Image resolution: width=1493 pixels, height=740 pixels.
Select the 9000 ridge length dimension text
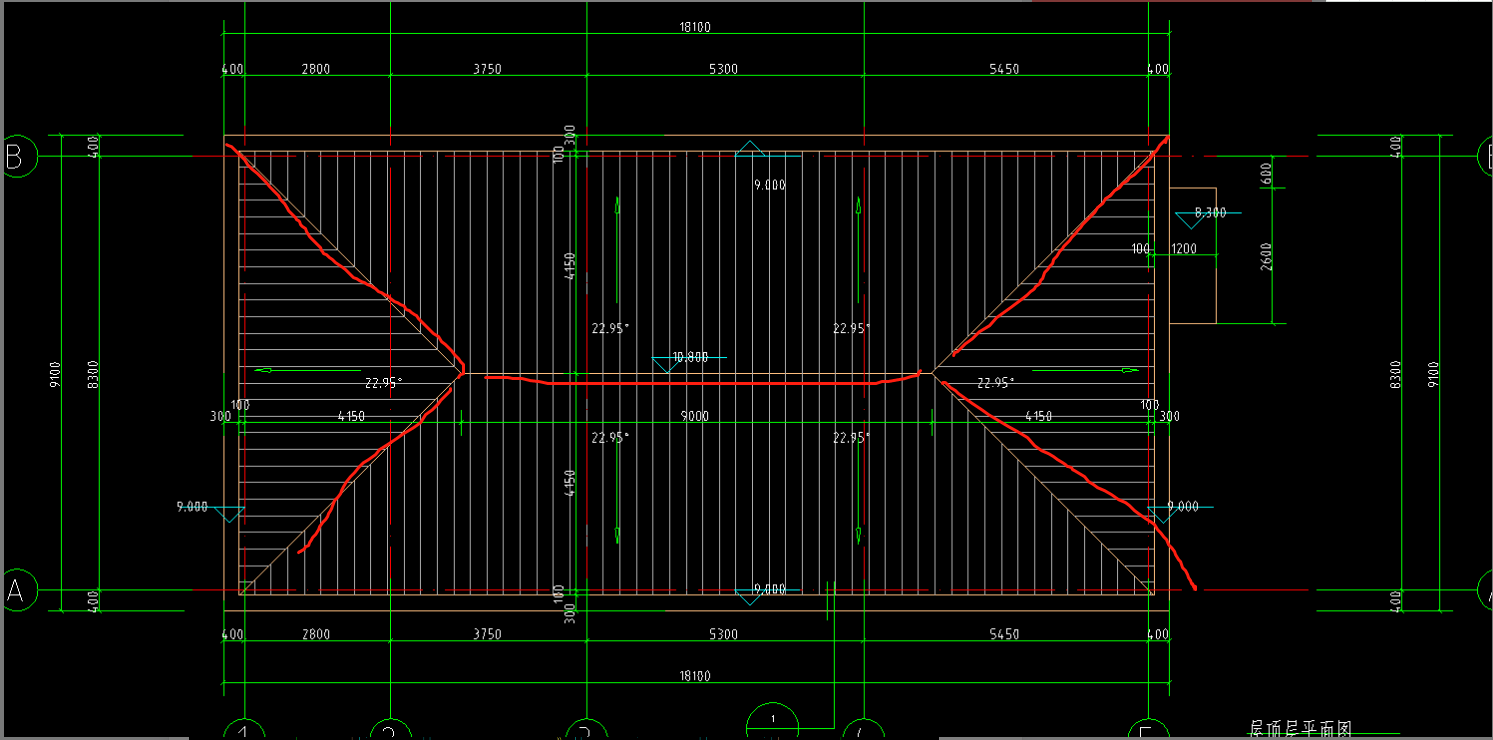[x=695, y=416]
